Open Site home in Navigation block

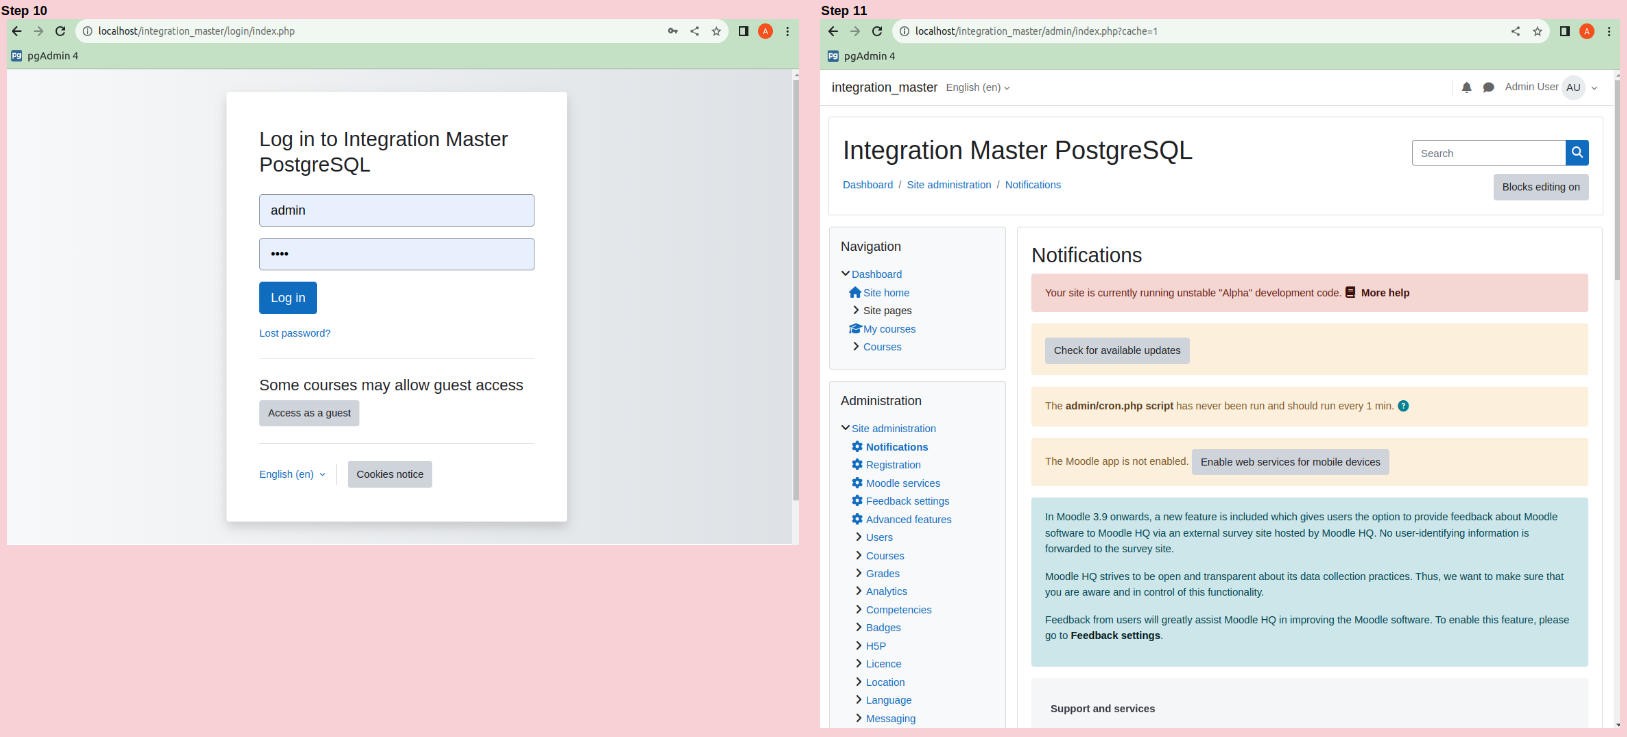pos(886,293)
